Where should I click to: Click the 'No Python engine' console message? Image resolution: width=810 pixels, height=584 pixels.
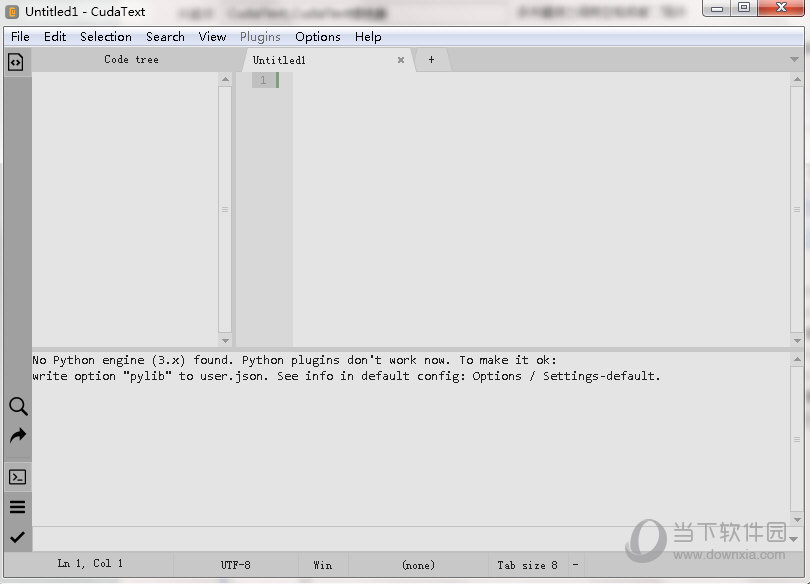coord(294,360)
